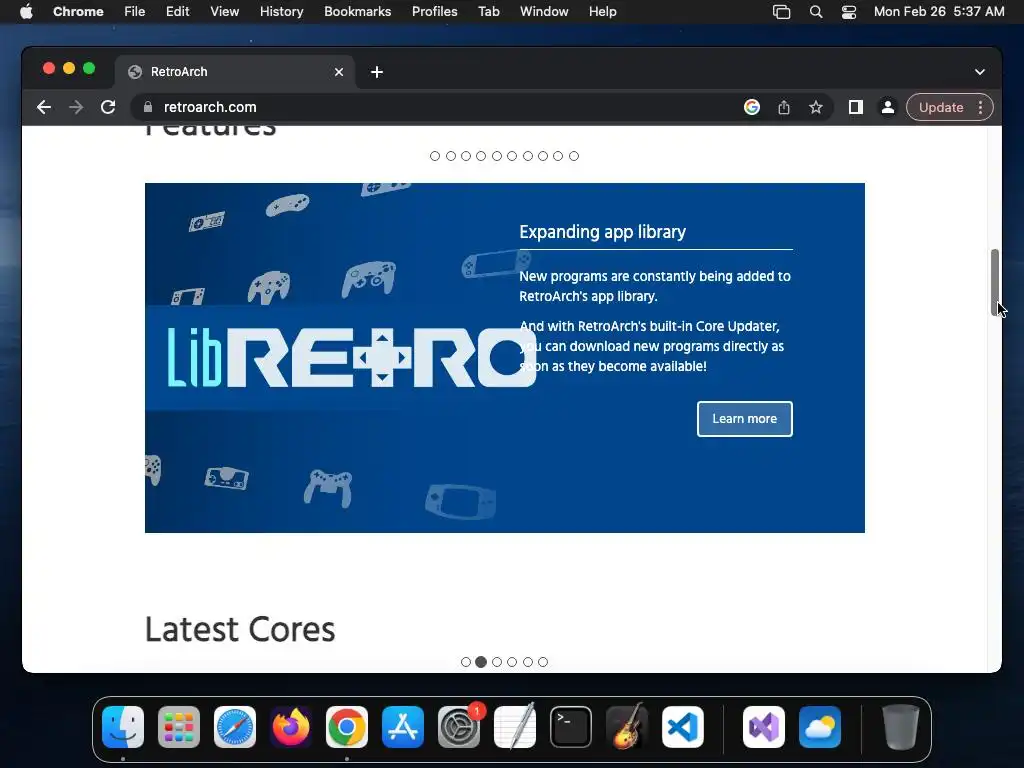
Task: Open the Bookmarks menu
Action: click(358, 12)
